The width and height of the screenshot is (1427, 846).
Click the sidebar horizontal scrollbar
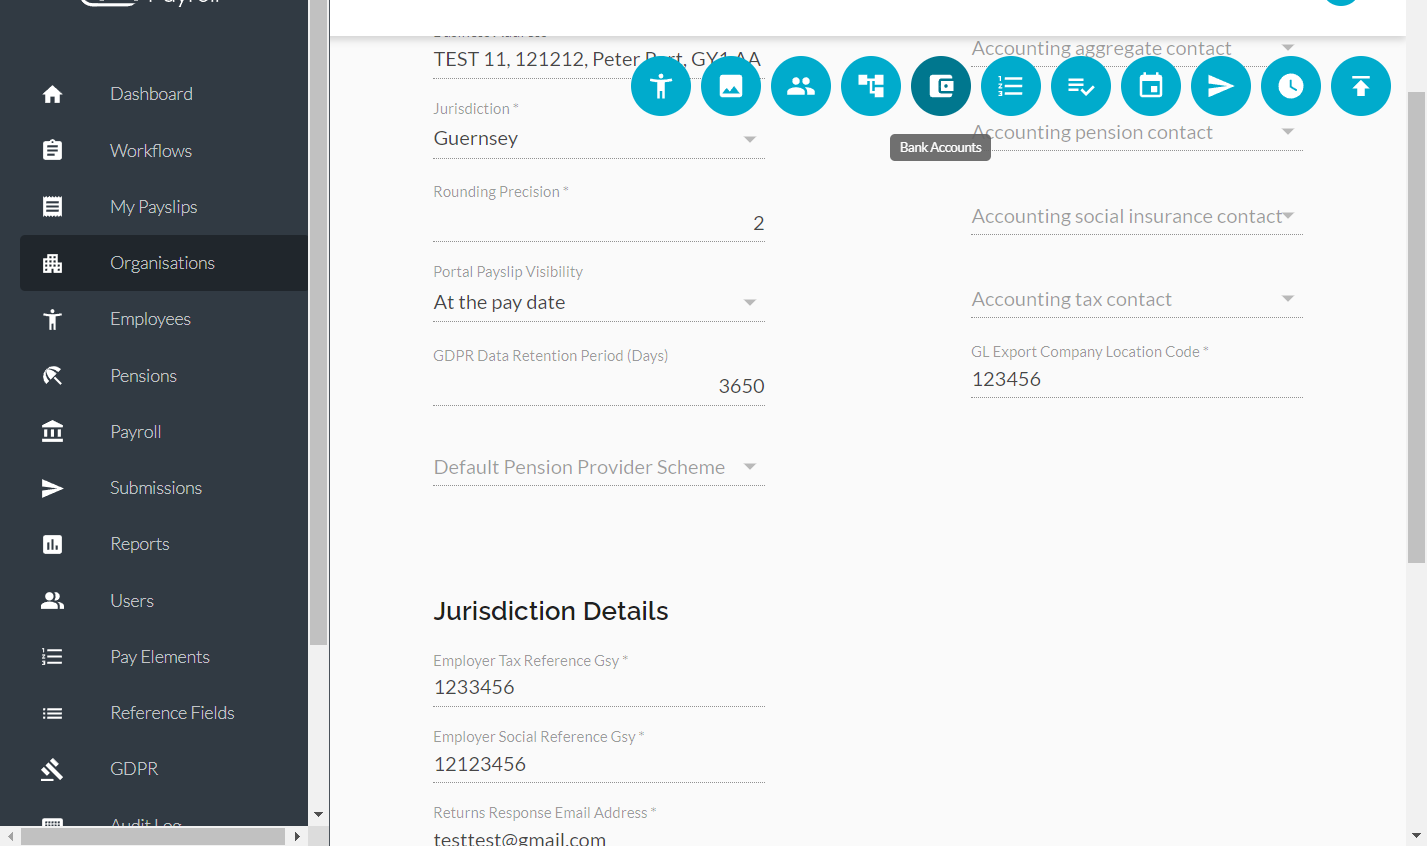click(x=152, y=836)
